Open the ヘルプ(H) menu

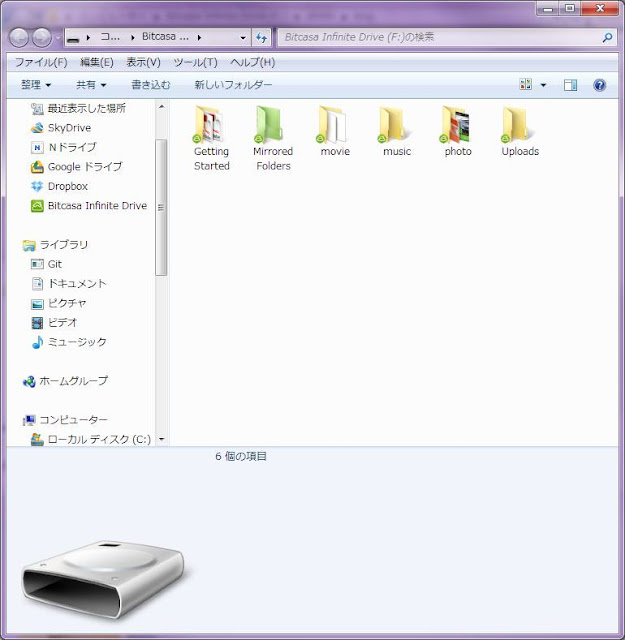253,62
